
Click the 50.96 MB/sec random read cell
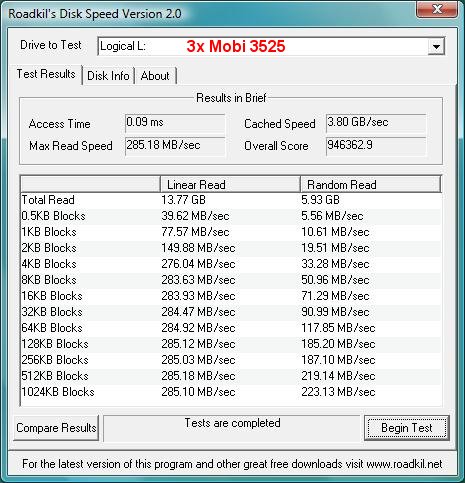click(x=335, y=280)
